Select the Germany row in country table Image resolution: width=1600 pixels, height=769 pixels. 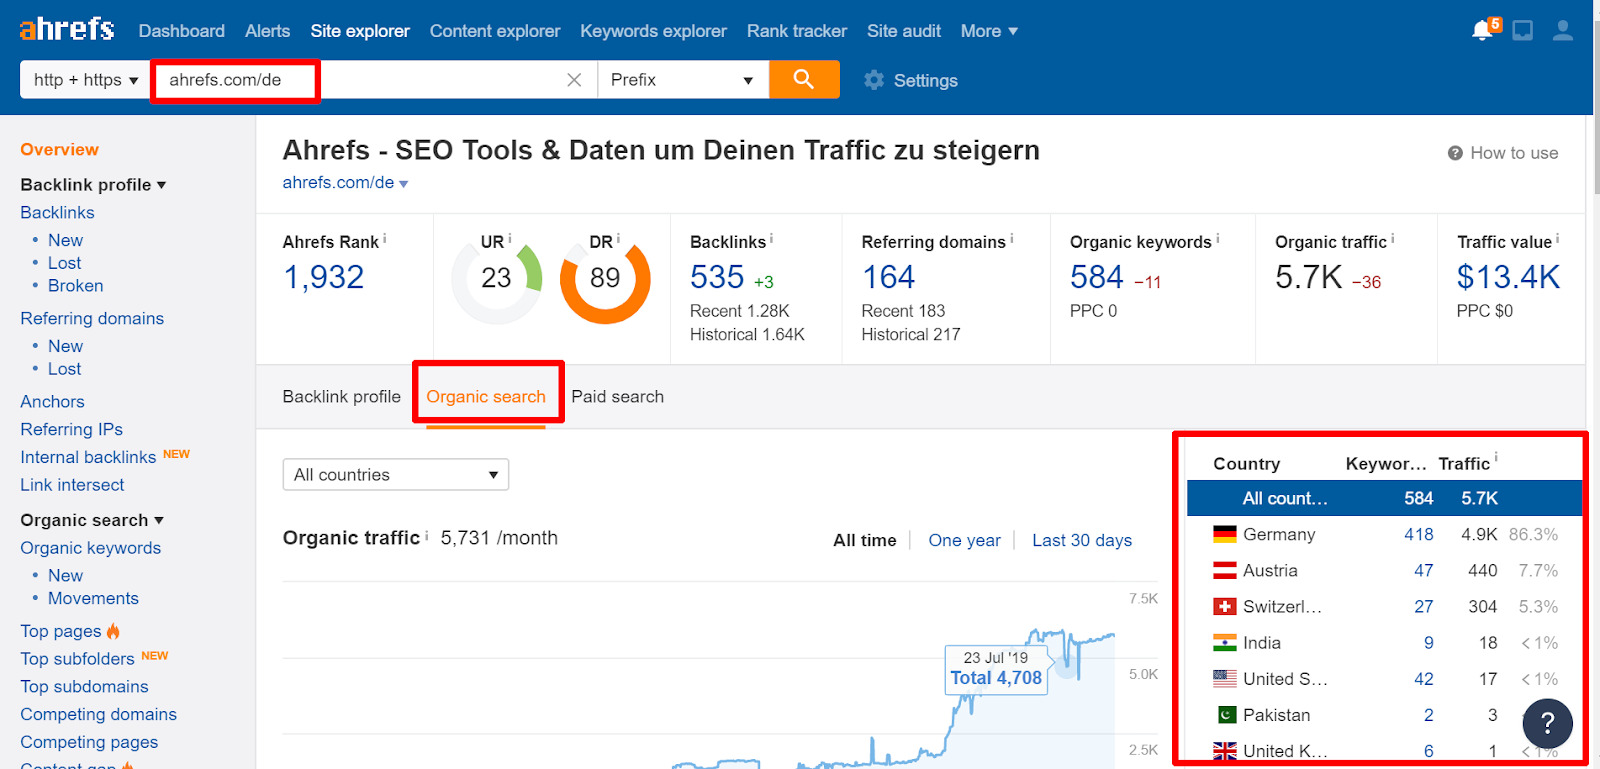pos(1383,535)
